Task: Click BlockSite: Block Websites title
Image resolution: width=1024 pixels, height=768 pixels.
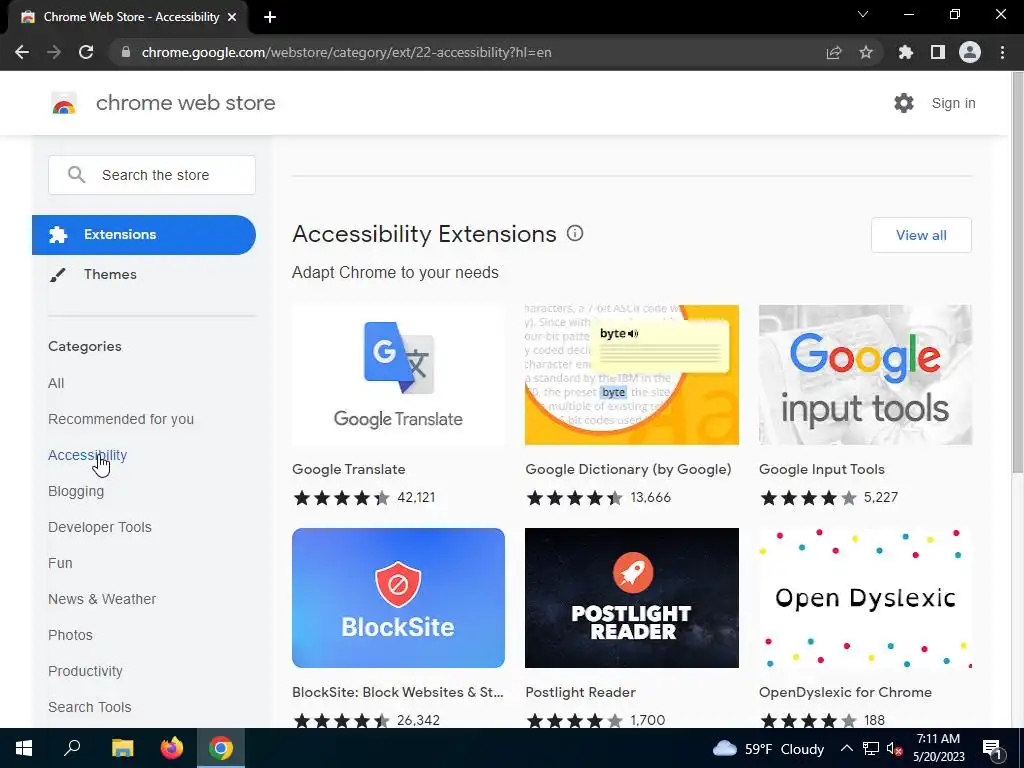Action: (398, 692)
